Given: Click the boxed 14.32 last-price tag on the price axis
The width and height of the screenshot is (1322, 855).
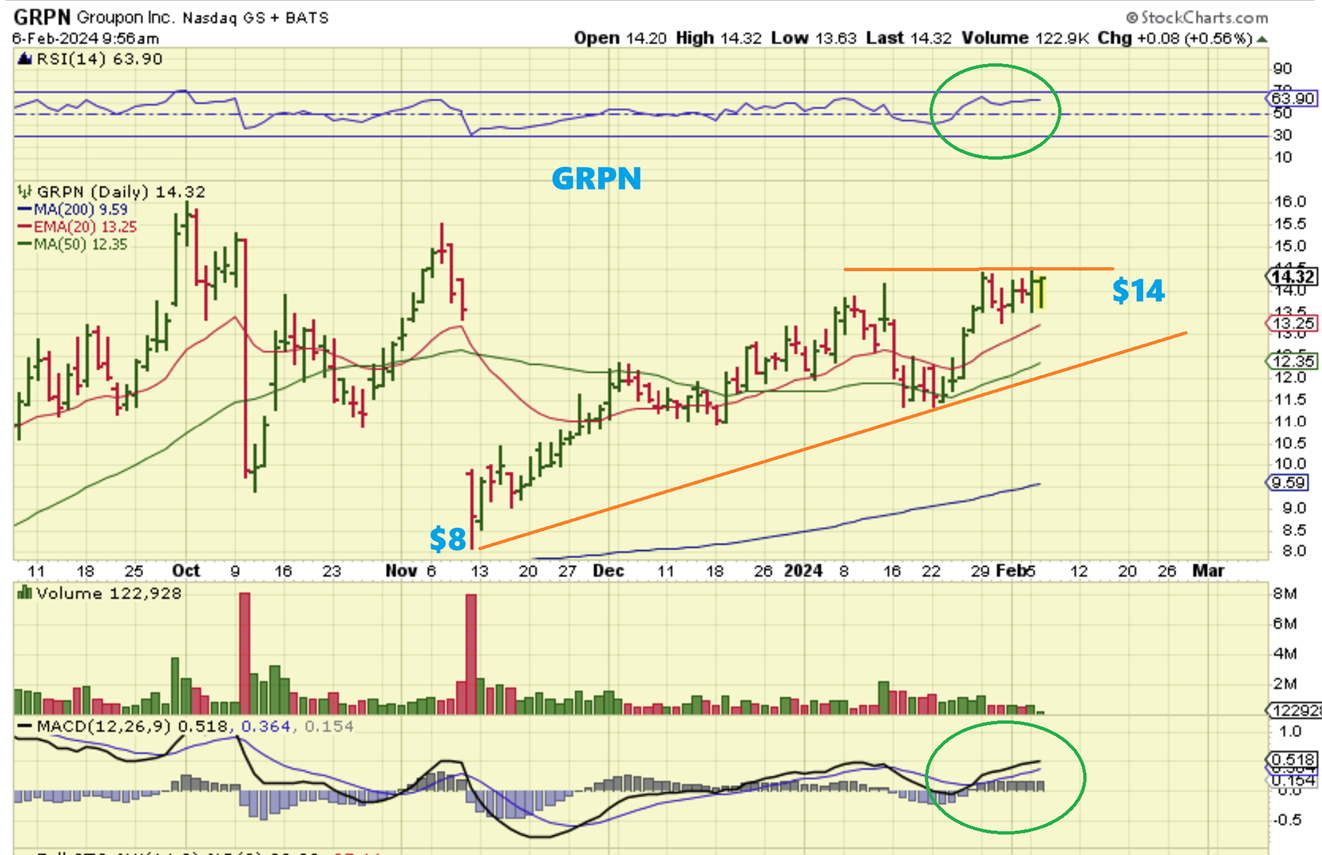Looking at the screenshot, I should coord(1291,276).
